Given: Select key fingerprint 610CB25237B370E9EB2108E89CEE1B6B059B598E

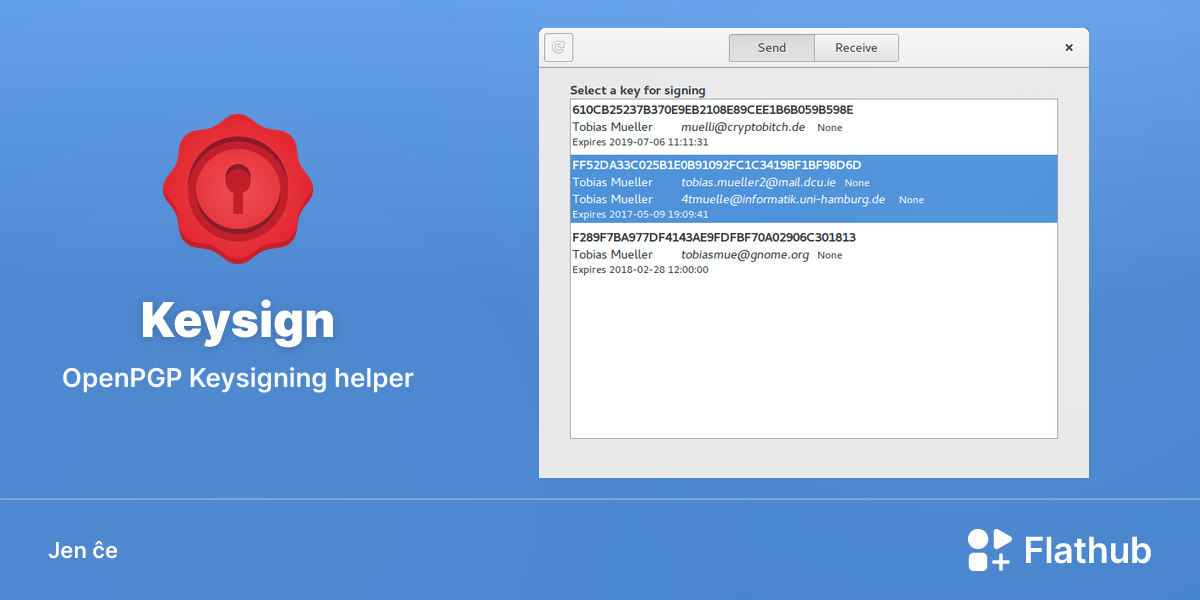Looking at the screenshot, I should 713,109.
